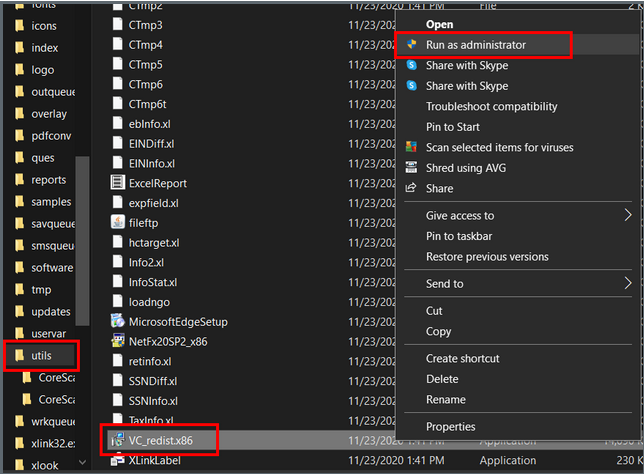The height and width of the screenshot is (474, 644).
Task: Expand the Send to submenu arrow
Action: click(x=628, y=284)
